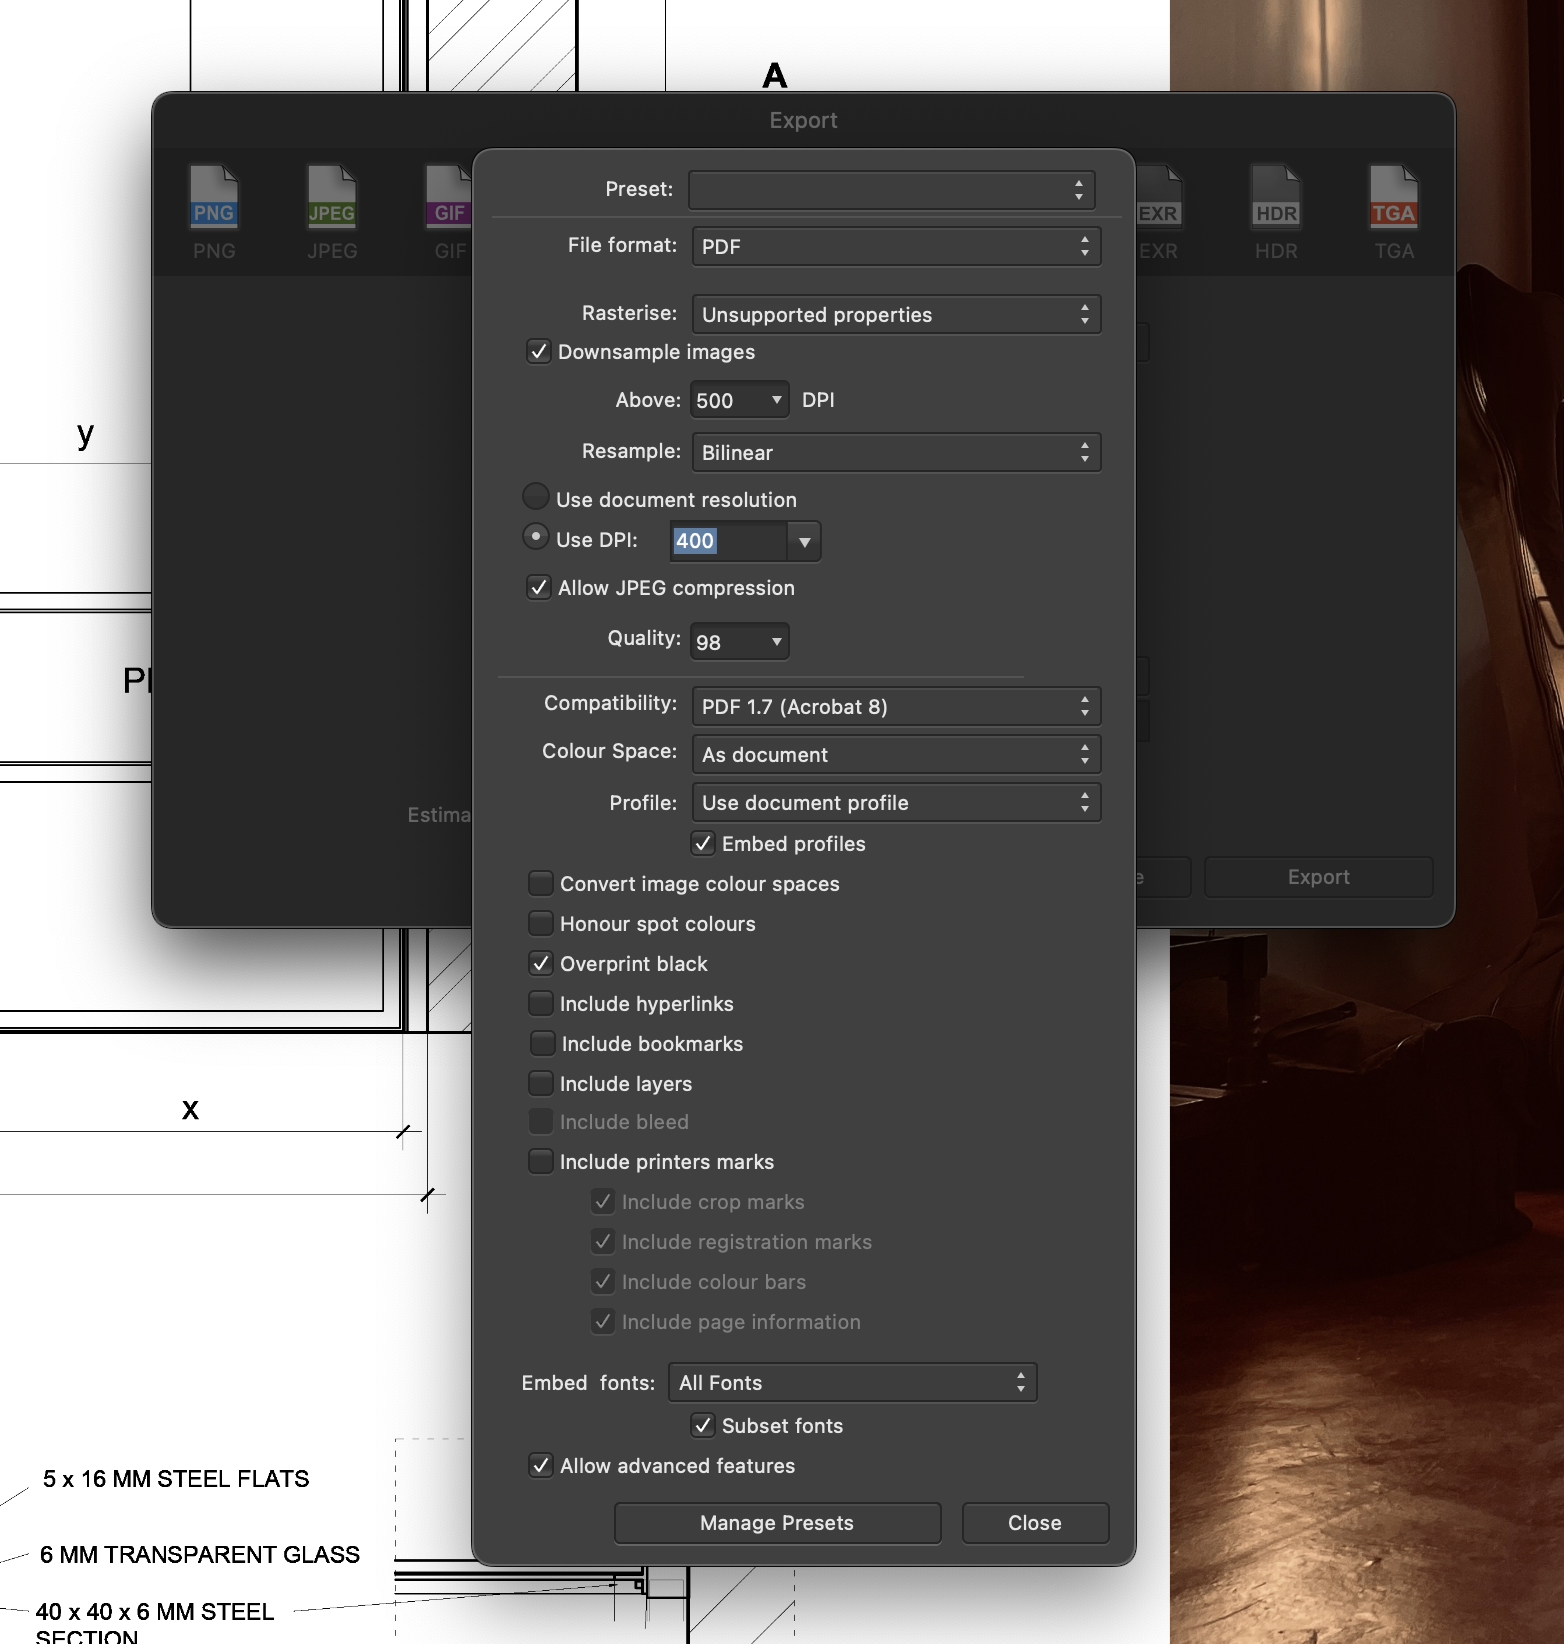Screen dimensions: 1564x1644
Task: Click the Manage Presets button
Action: click(x=777, y=1523)
